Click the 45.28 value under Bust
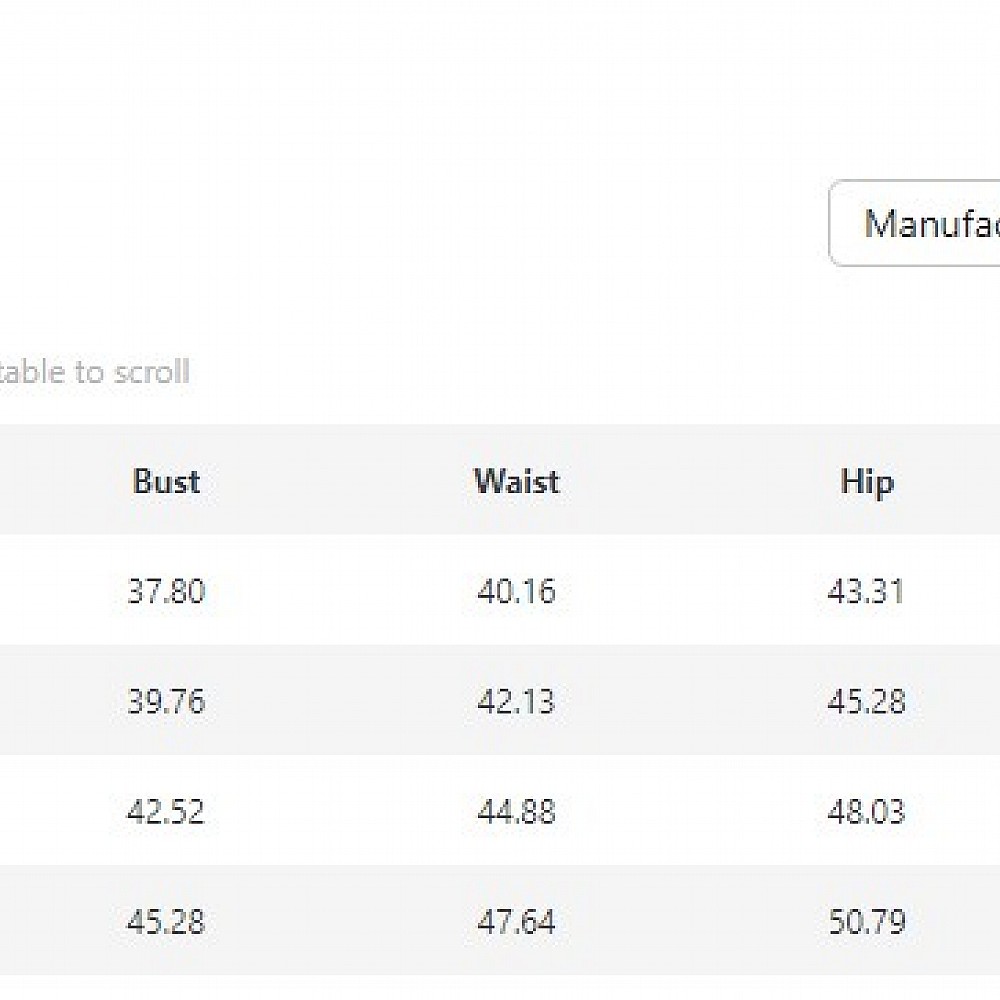The image size is (1000, 1000). coord(166,921)
